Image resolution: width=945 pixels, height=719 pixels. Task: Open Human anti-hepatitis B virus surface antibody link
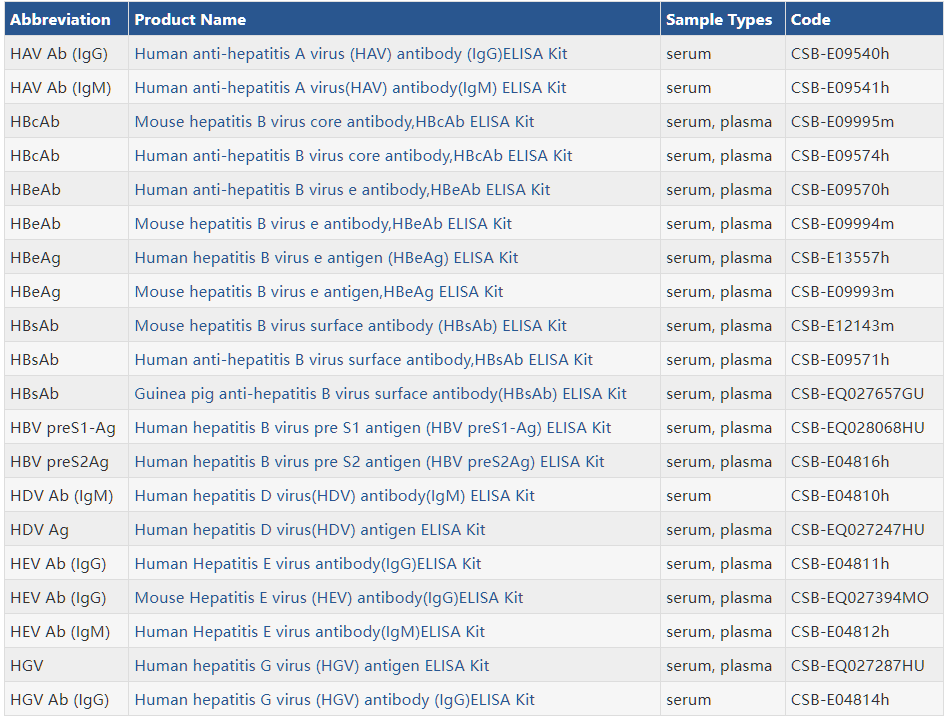click(363, 360)
